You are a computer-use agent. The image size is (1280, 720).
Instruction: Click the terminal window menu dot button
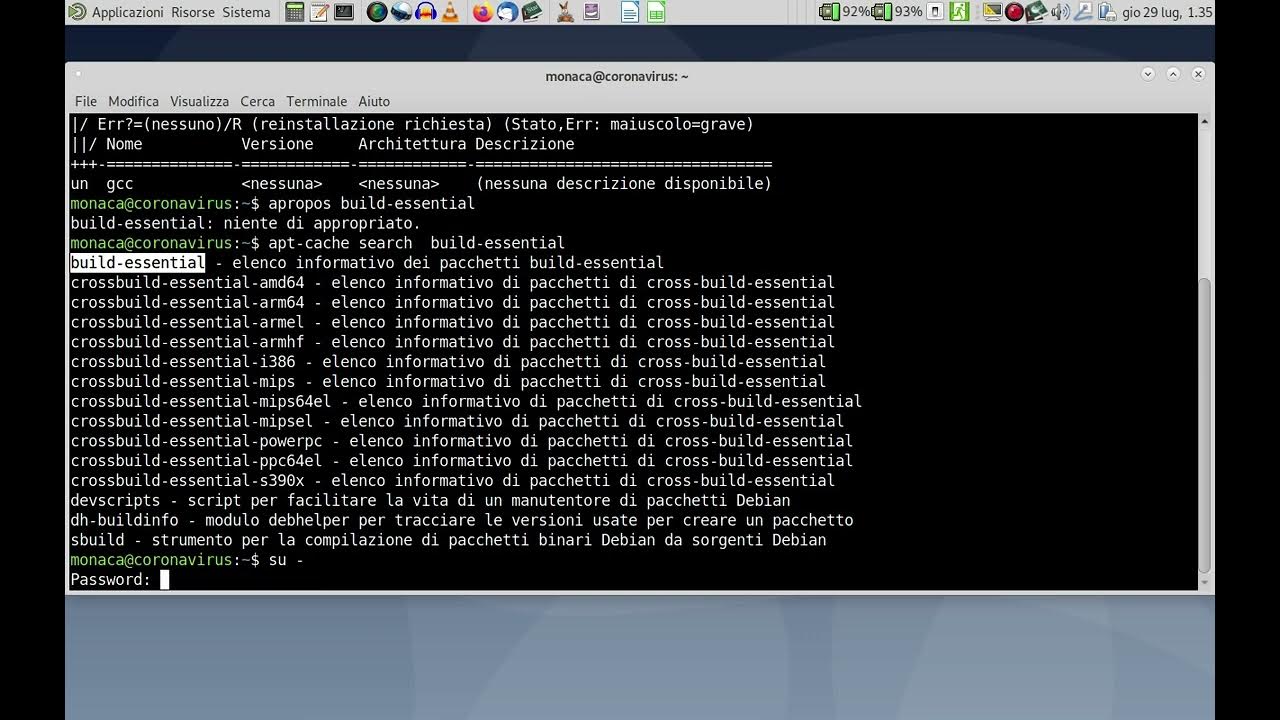coord(79,74)
